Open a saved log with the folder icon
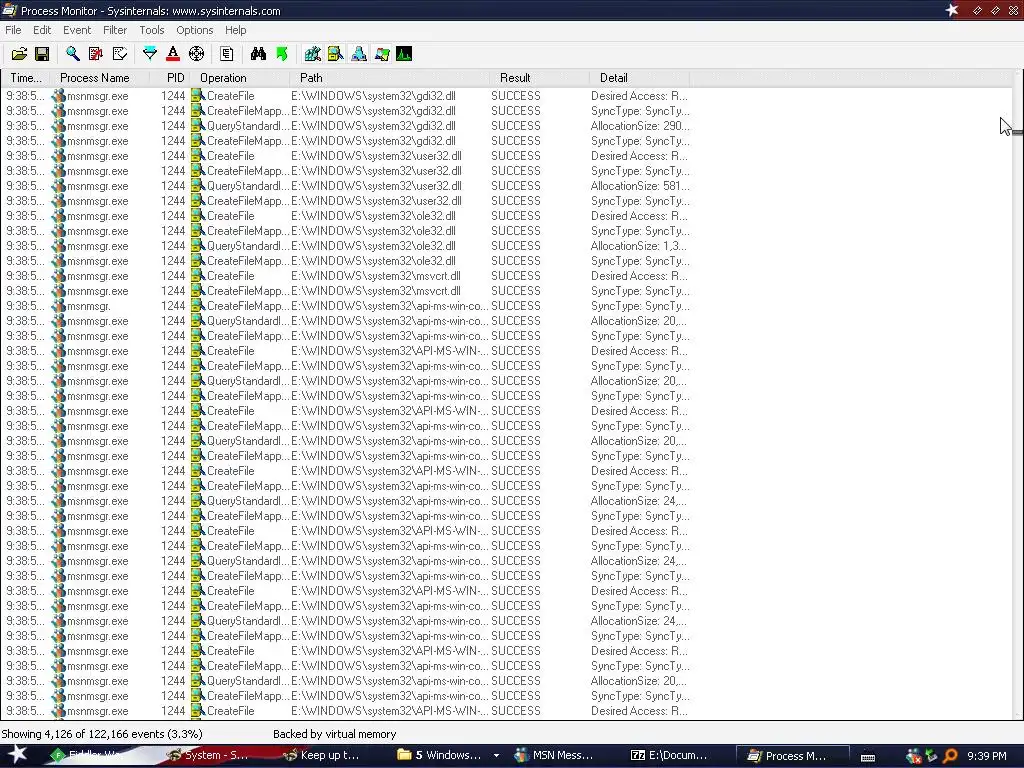 tap(20, 54)
